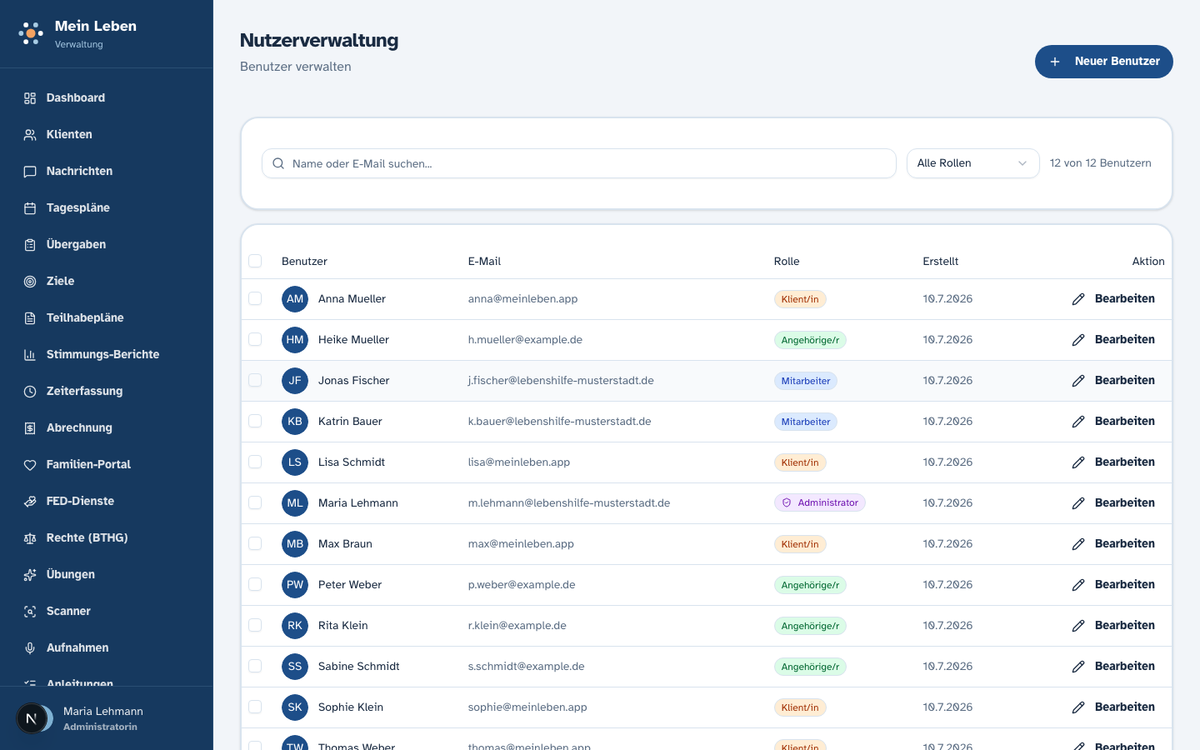
Task: Select the checkbox for Sophie Klein
Action: click(255, 707)
